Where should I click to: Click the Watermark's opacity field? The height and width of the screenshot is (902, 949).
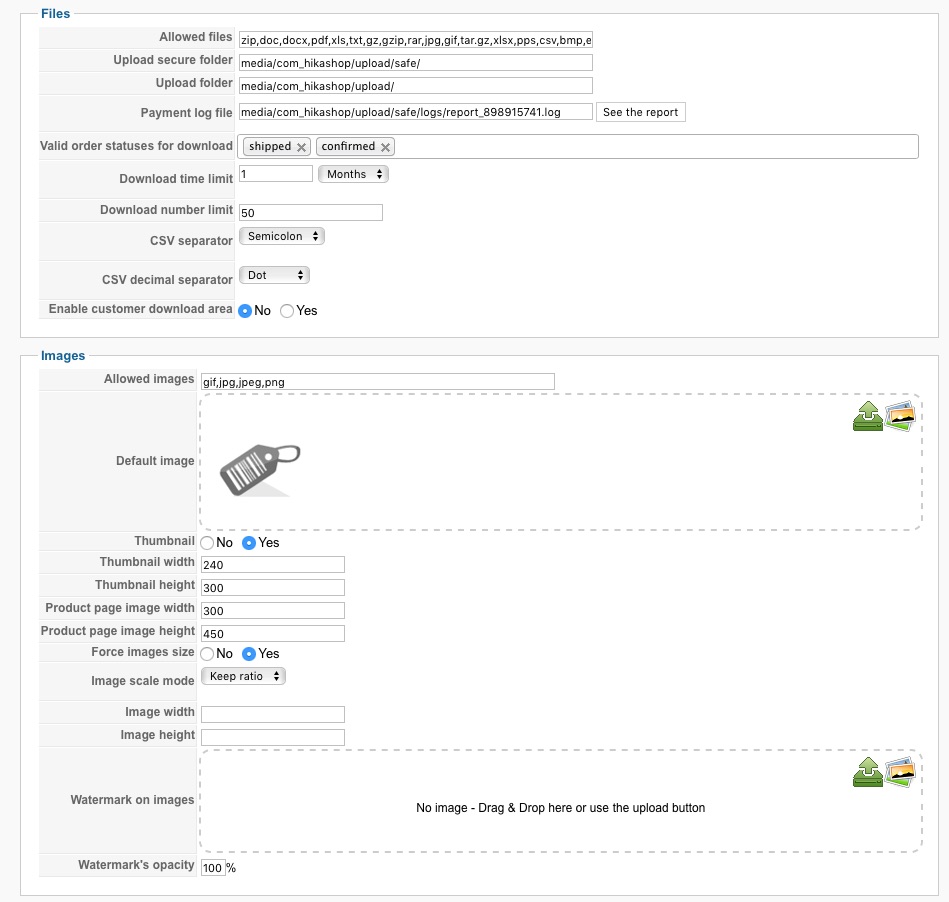[x=213, y=867]
